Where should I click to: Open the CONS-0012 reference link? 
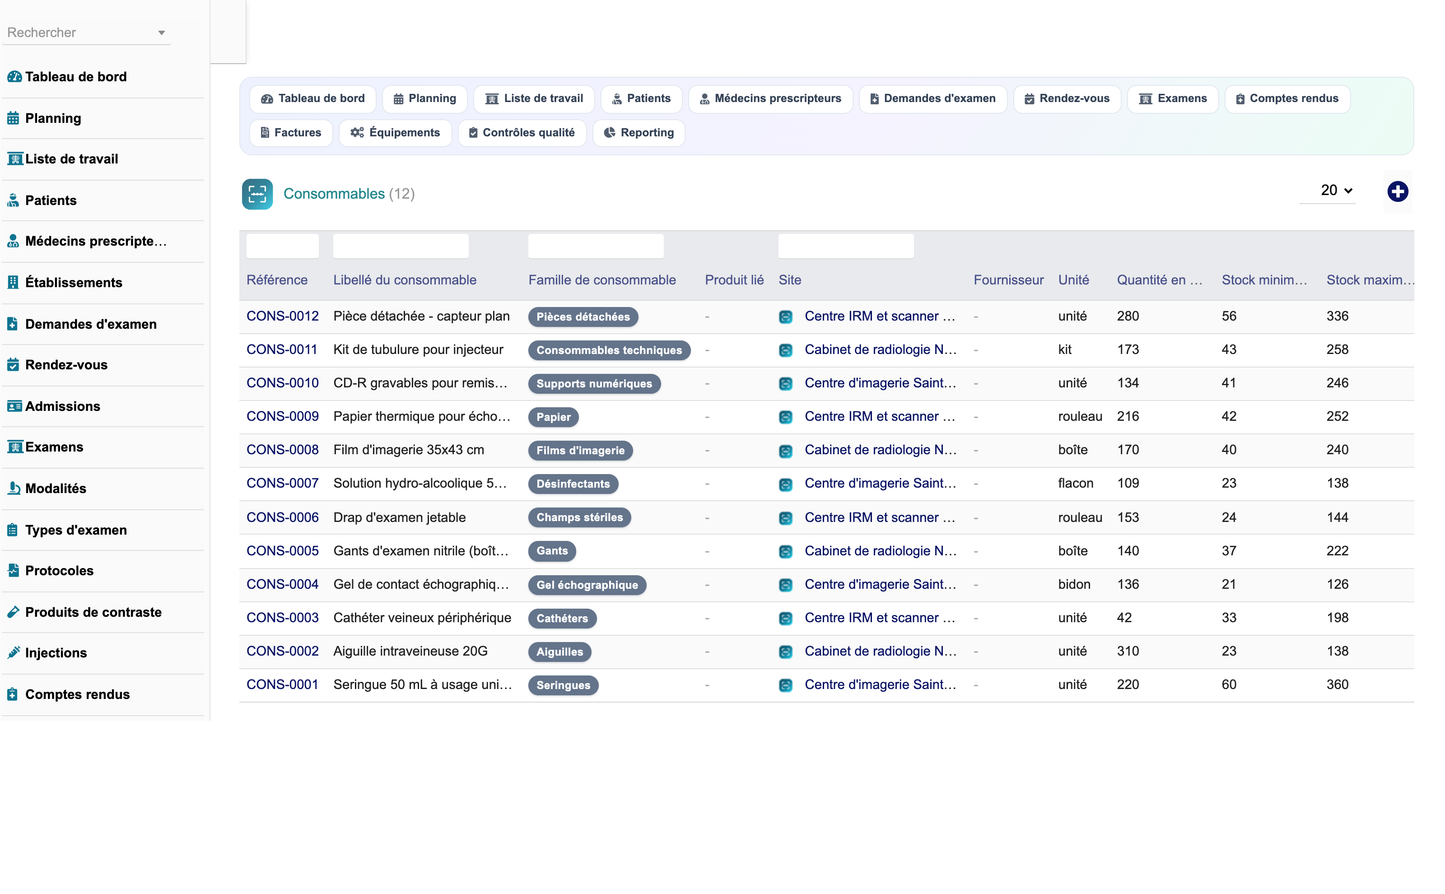(x=283, y=316)
